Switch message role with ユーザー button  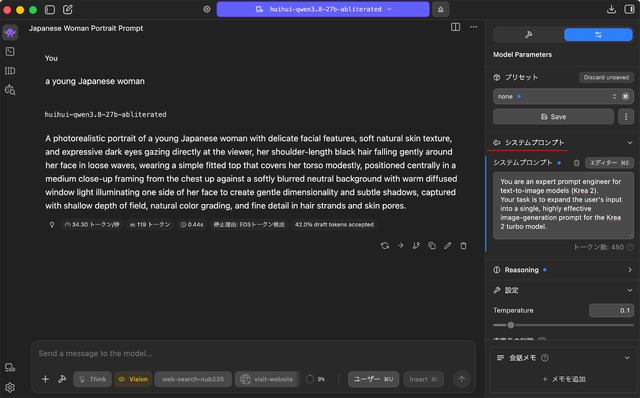point(373,379)
